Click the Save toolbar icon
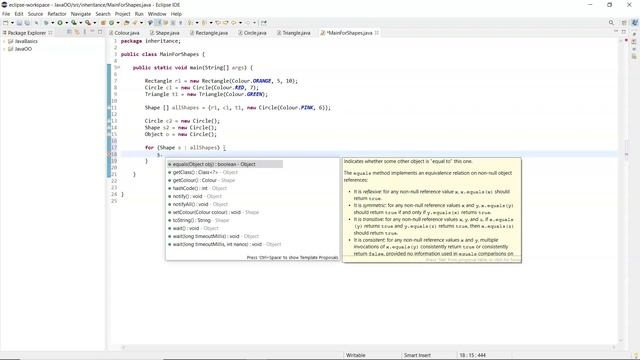Screen dimensions: 640x360 pyautogui.click(x=19, y=23)
